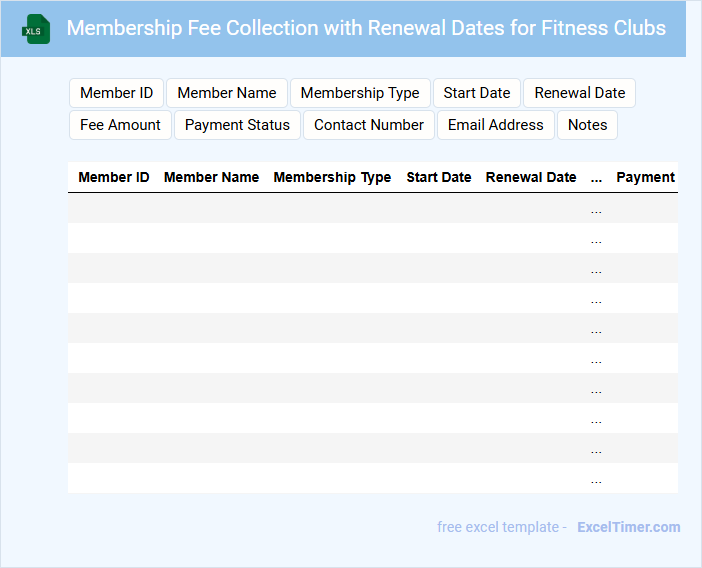Screen dimensions: 702x568
Task: Click the Membership Type column header
Action: 332,177
